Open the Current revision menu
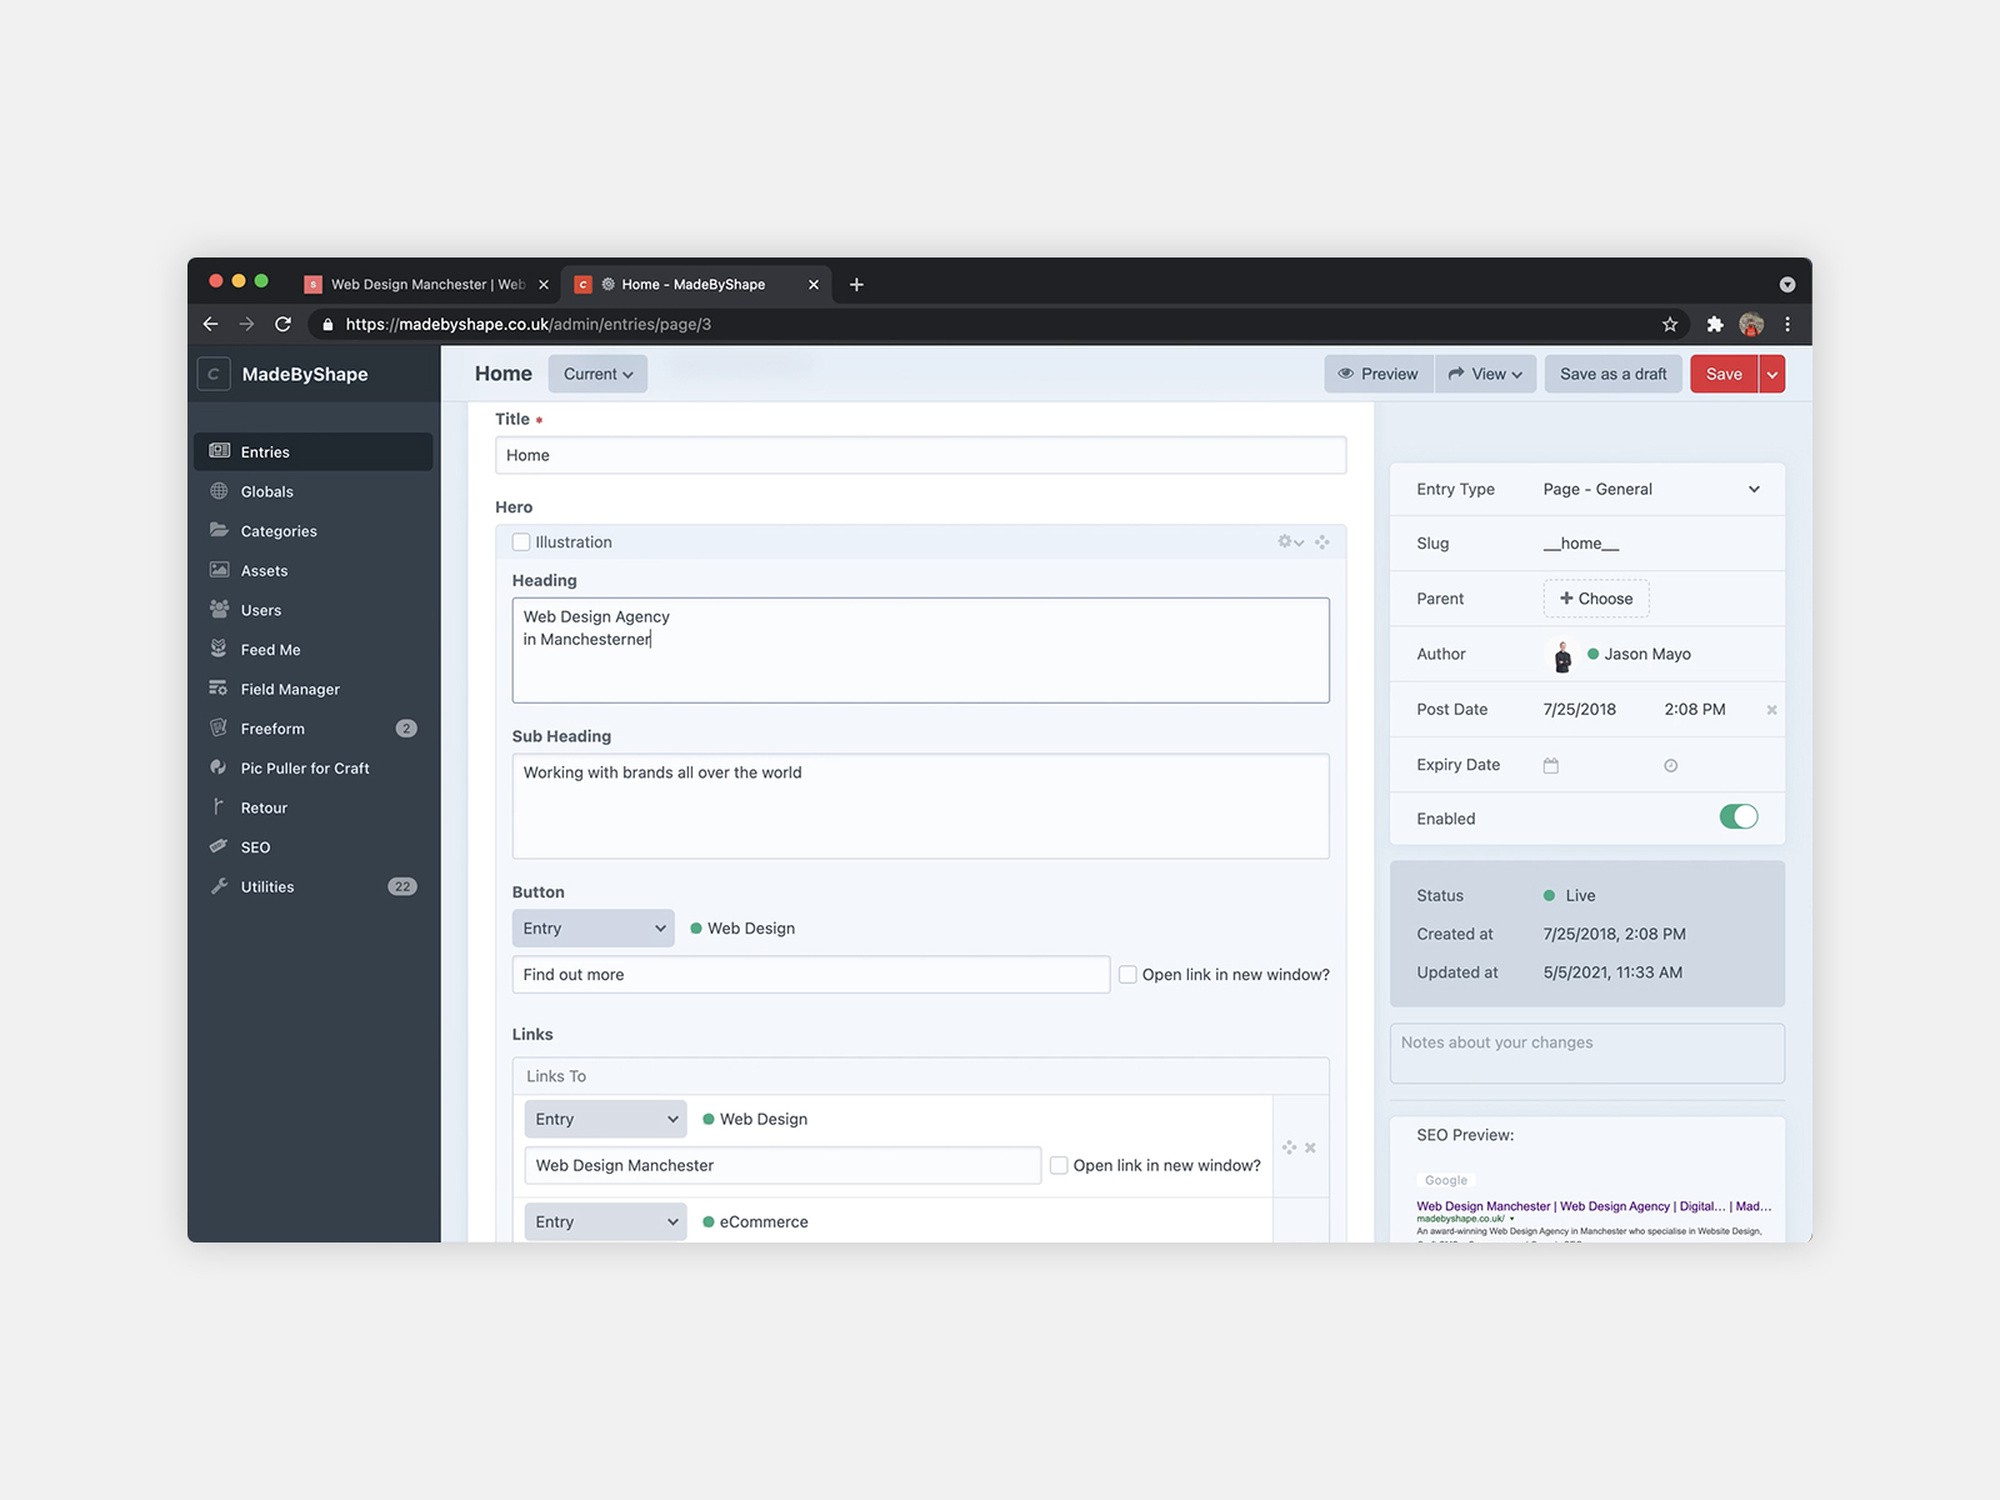 pos(597,373)
